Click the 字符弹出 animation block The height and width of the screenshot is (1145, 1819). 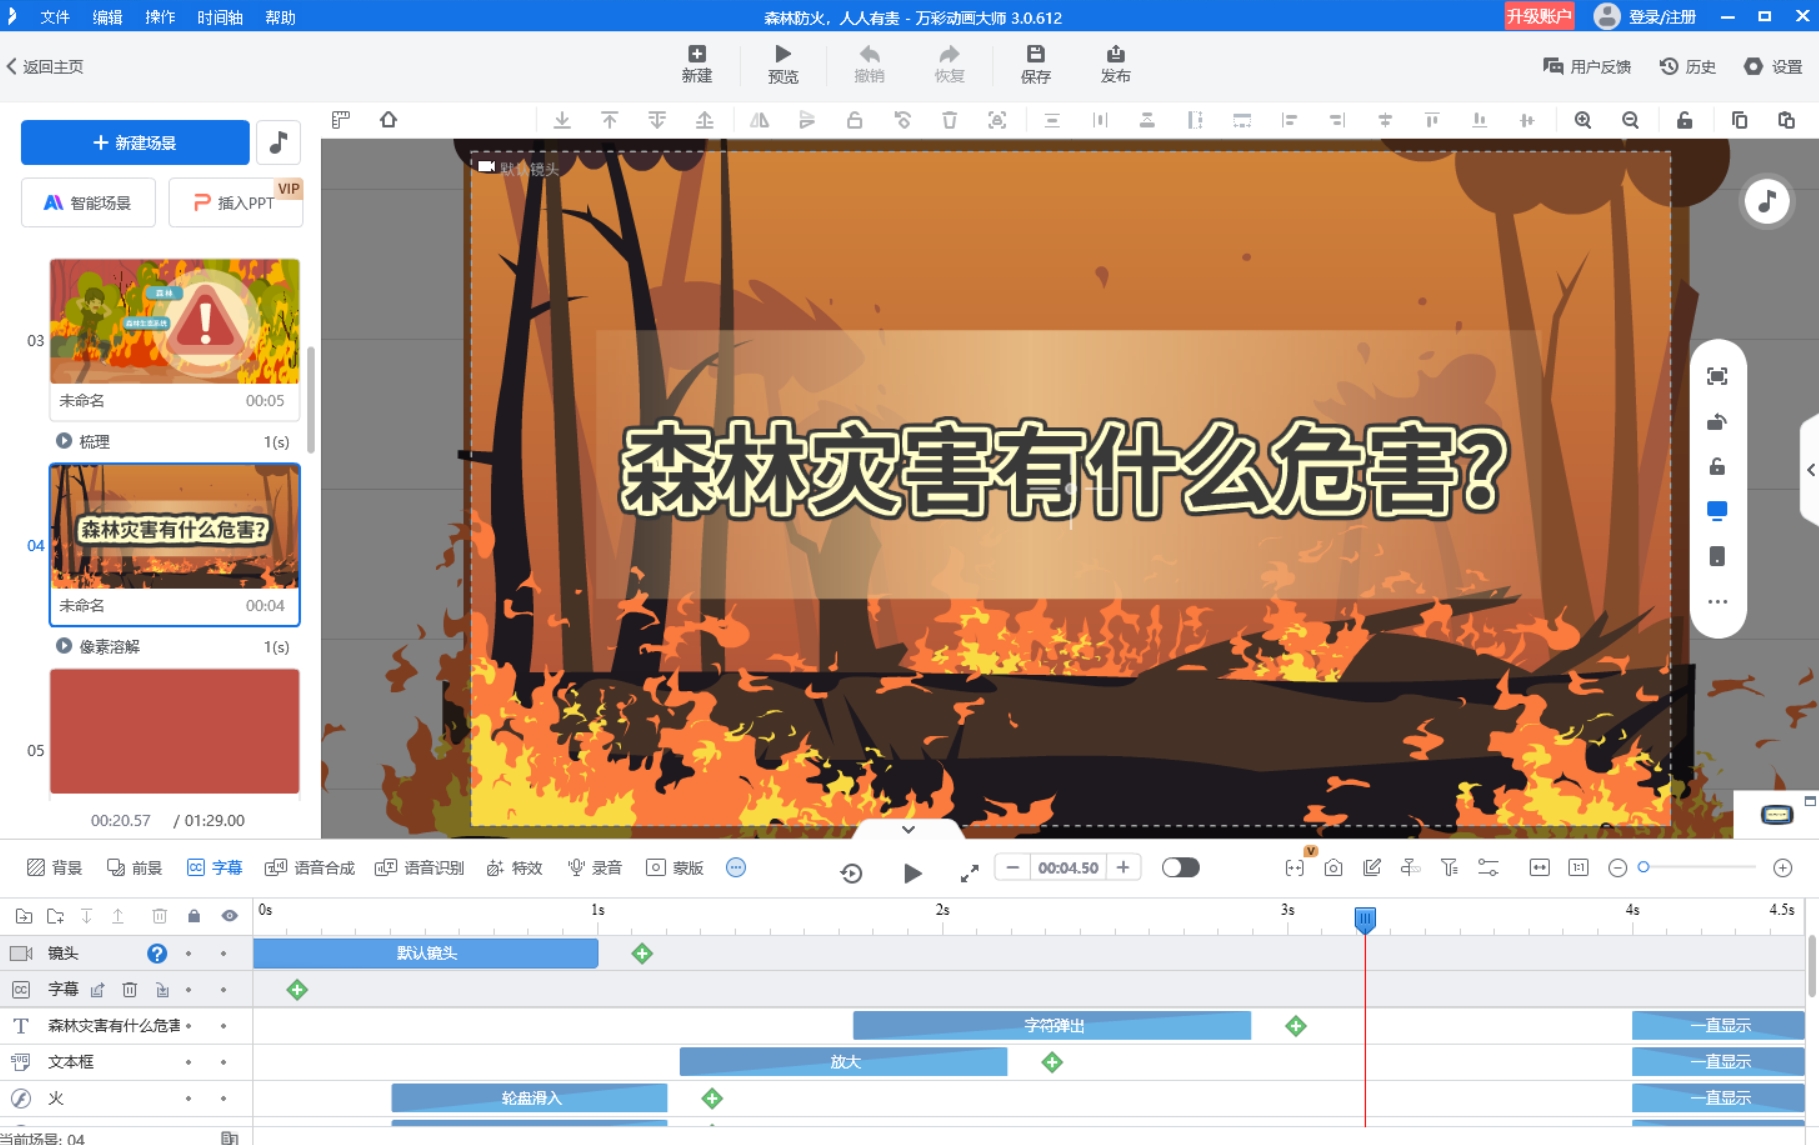pyautogui.click(x=1052, y=1026)
